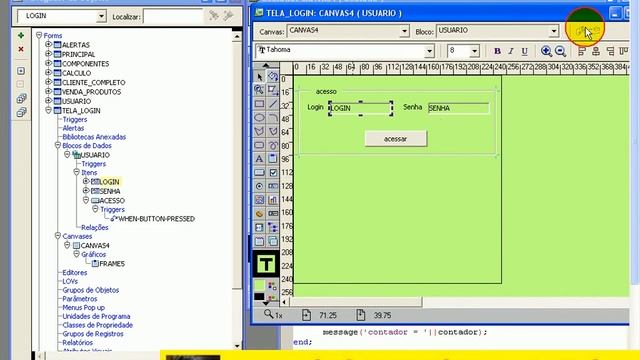Screen dimensions: 640x360
Task: Expand the ALERTAS form node
Action: [48, 44]
